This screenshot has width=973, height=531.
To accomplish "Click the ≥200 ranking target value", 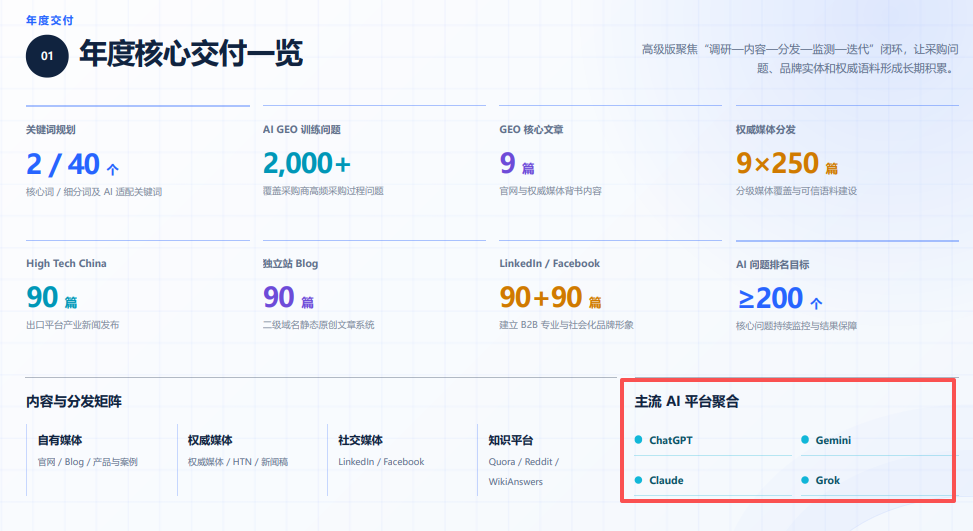I will [x=770, y=298].
